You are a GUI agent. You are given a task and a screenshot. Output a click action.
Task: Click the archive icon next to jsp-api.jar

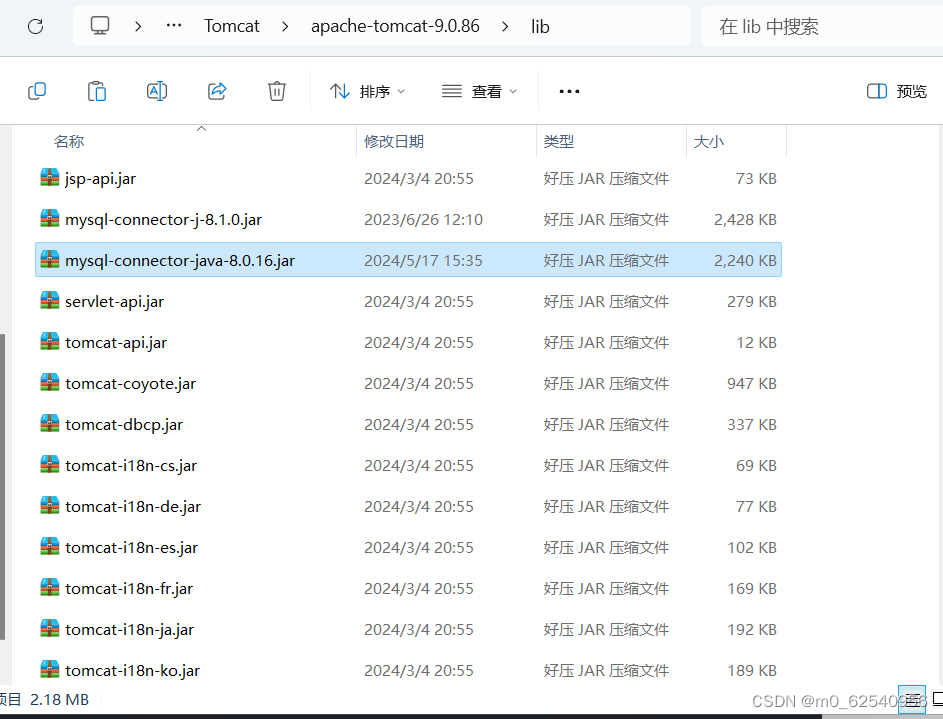pyautogui.click(x=49, y=178)
